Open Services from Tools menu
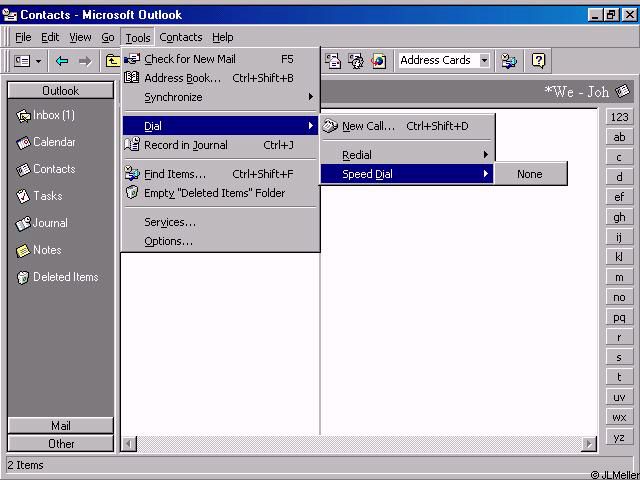Viewport: 640px width, 480px height. [x=220, y=222]
